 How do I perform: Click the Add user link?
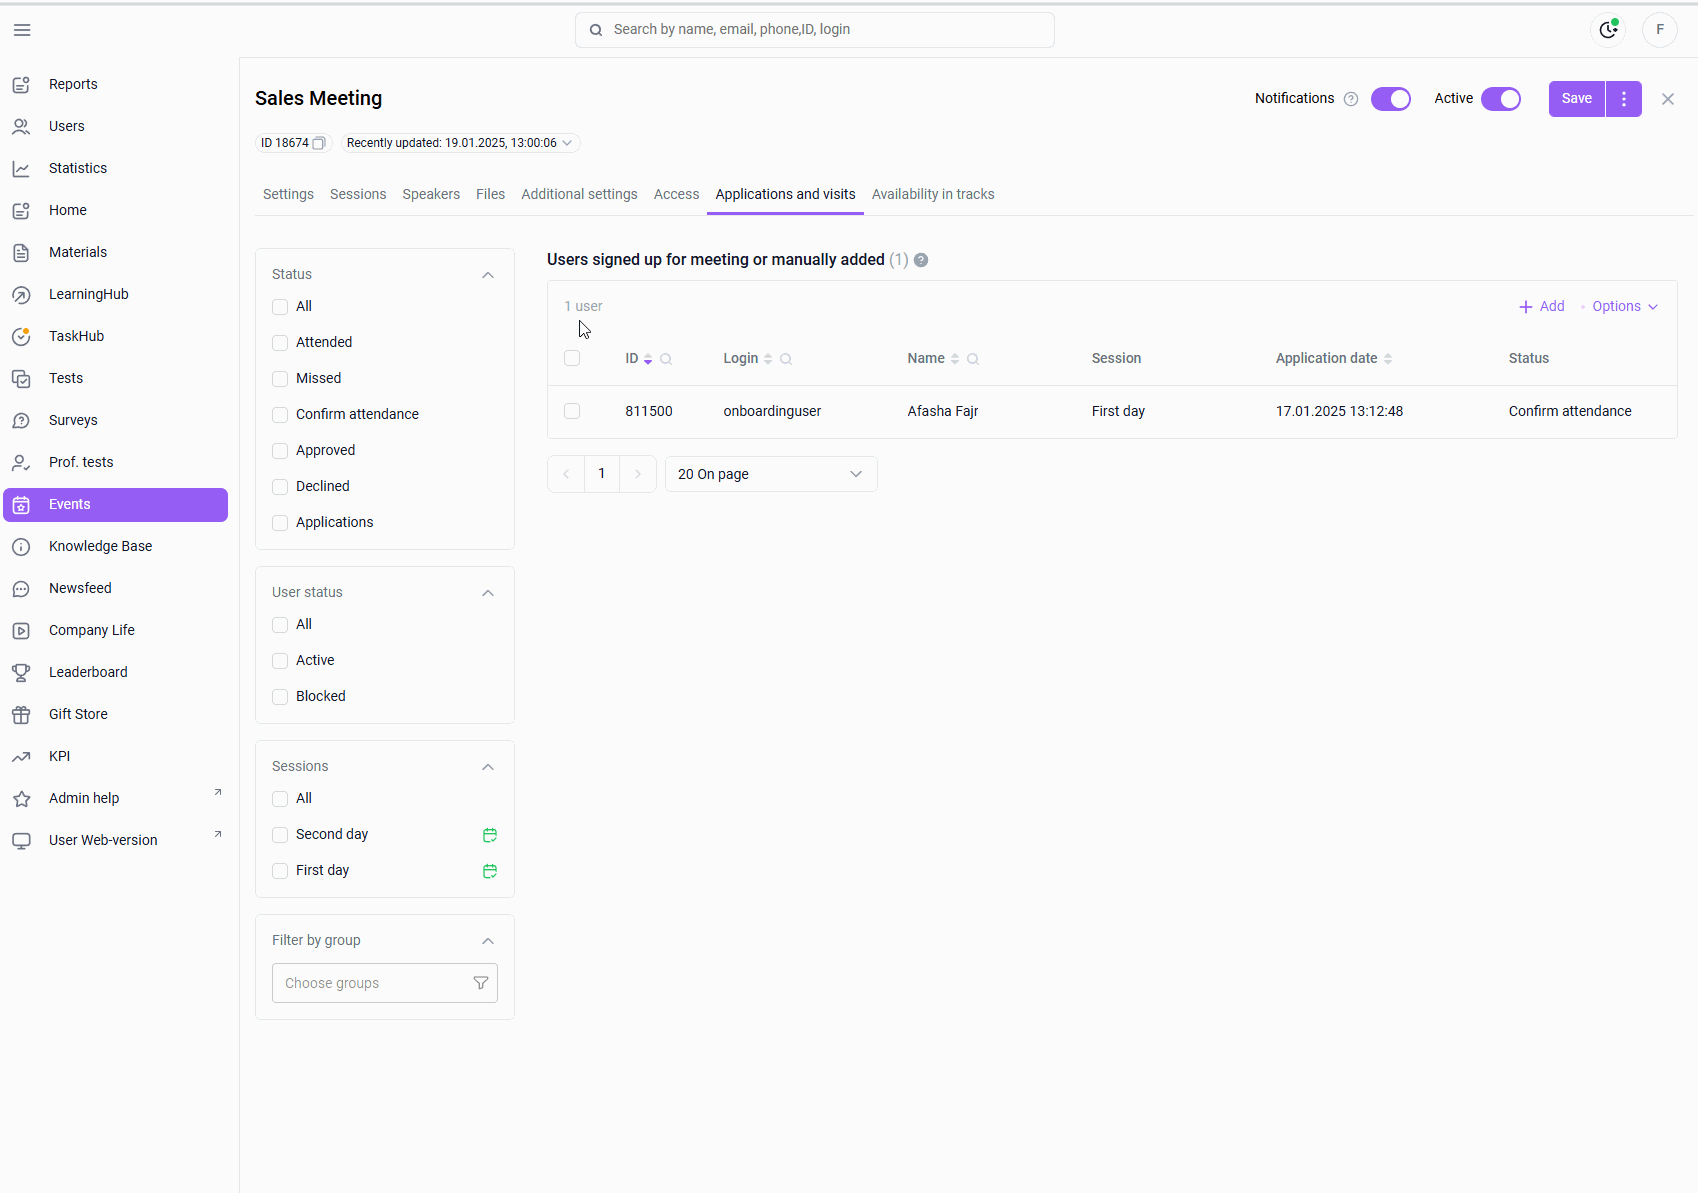(x=1541, y=306)
